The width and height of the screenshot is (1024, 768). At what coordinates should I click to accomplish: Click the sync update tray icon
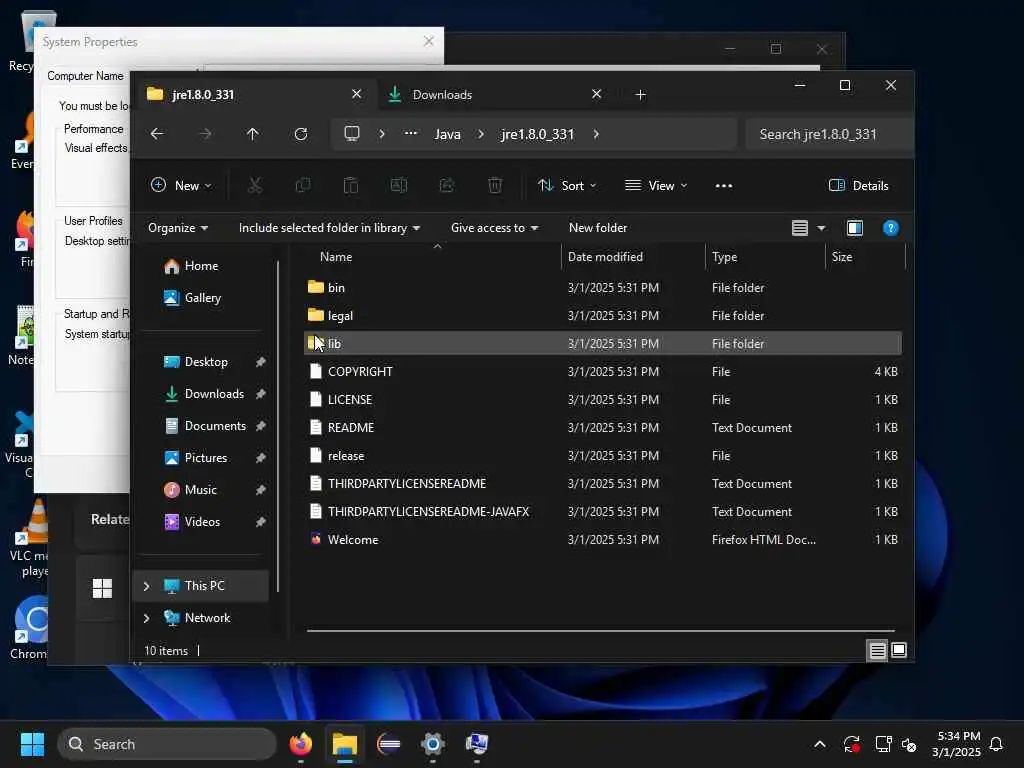tap(852, 744)
